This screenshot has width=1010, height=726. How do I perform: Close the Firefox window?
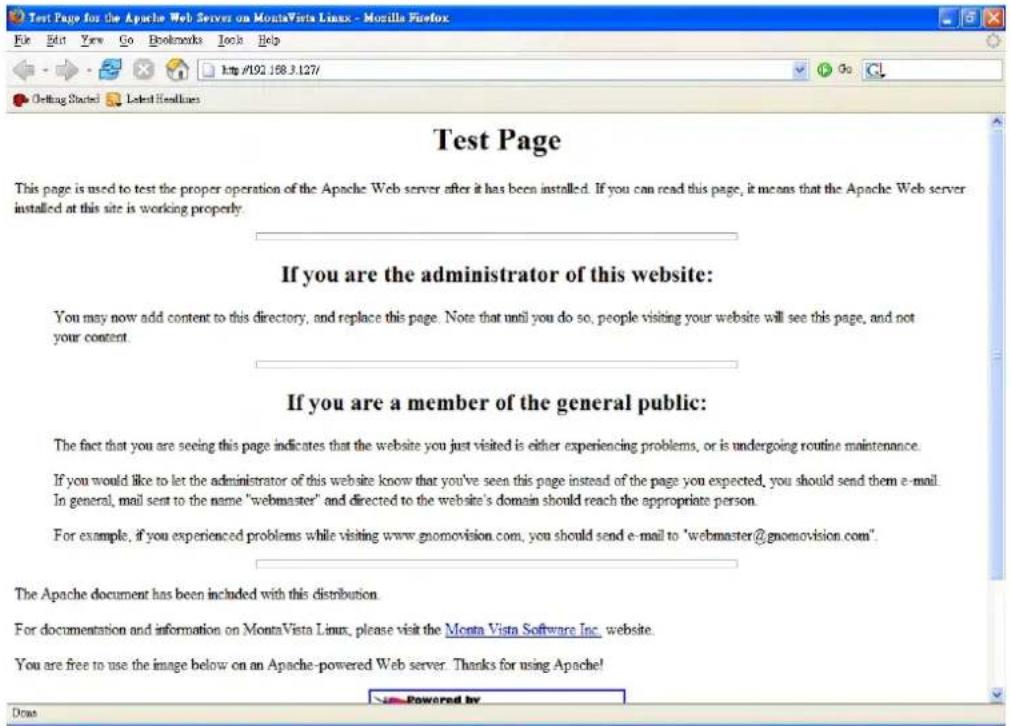point(992,18)
